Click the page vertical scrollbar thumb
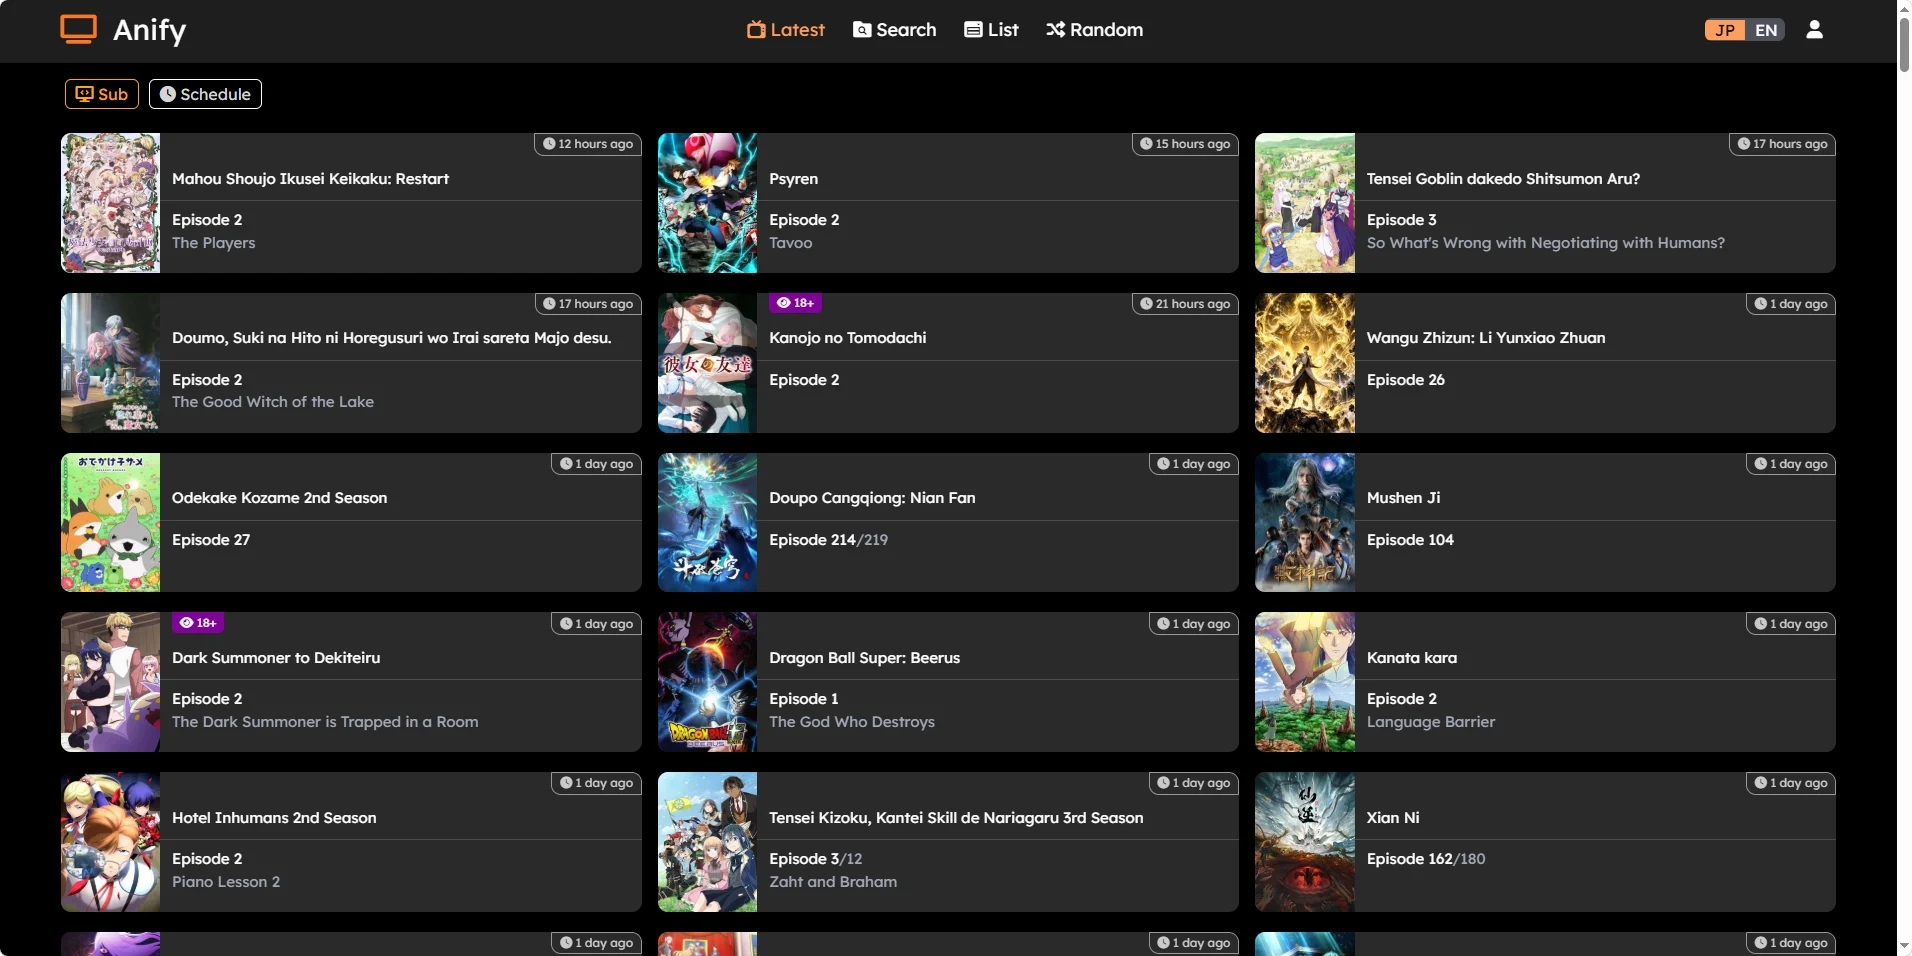 tap(1904, 44)
